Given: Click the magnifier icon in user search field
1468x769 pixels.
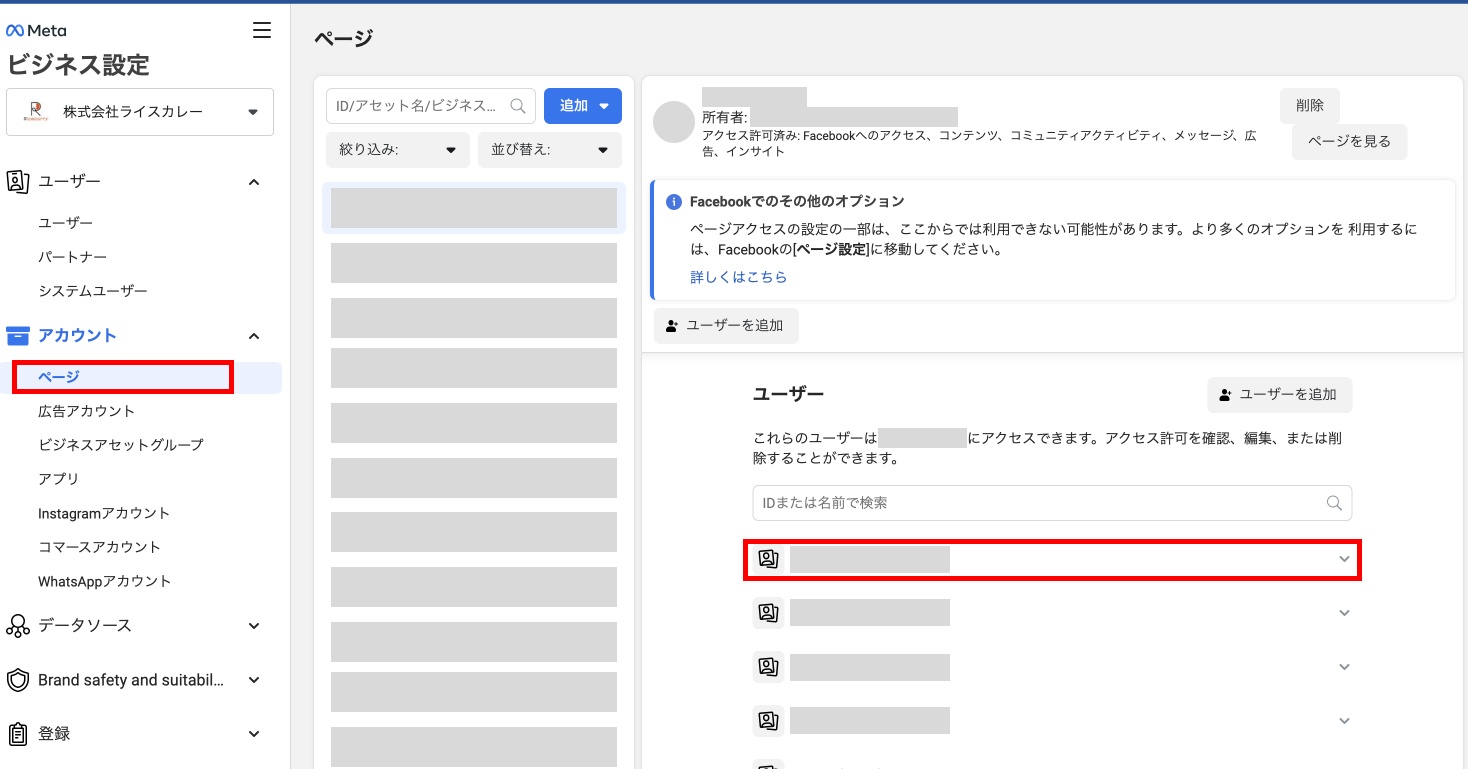Looking at the screenshot, I should tap(1334, 503).
